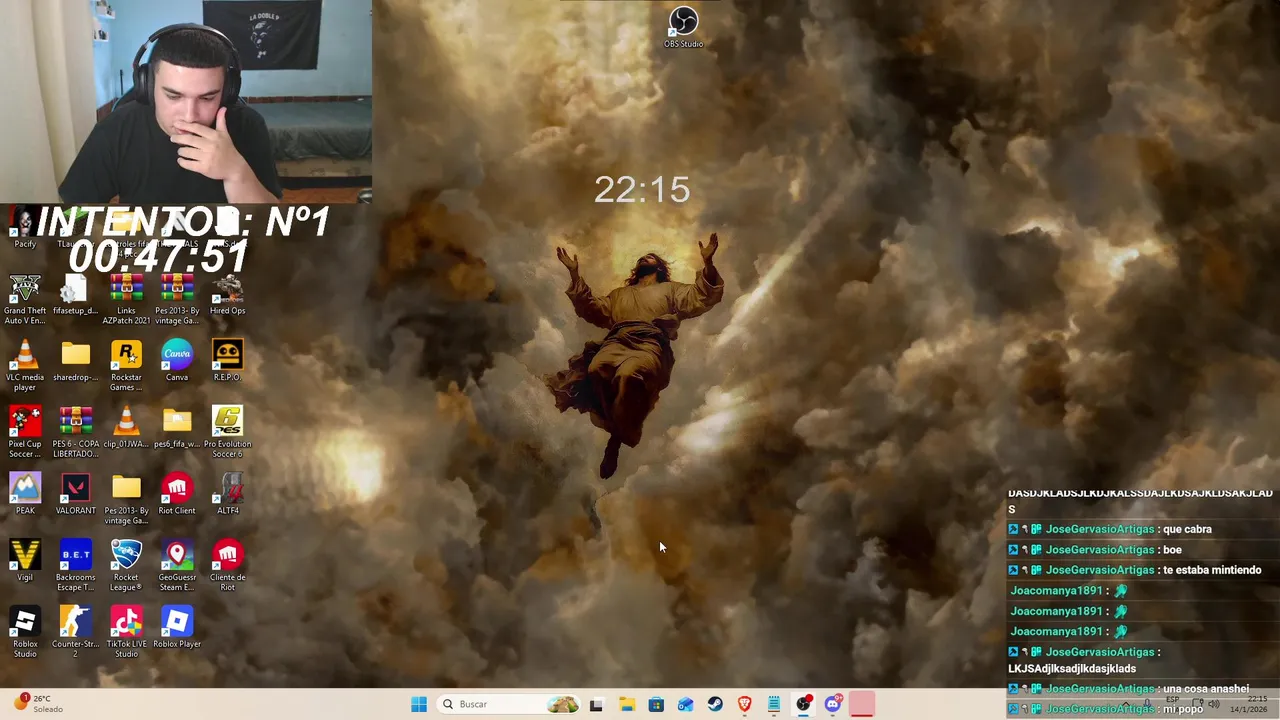Select the sharedrop folder
1280x720 pixels.
coord(75,362)
